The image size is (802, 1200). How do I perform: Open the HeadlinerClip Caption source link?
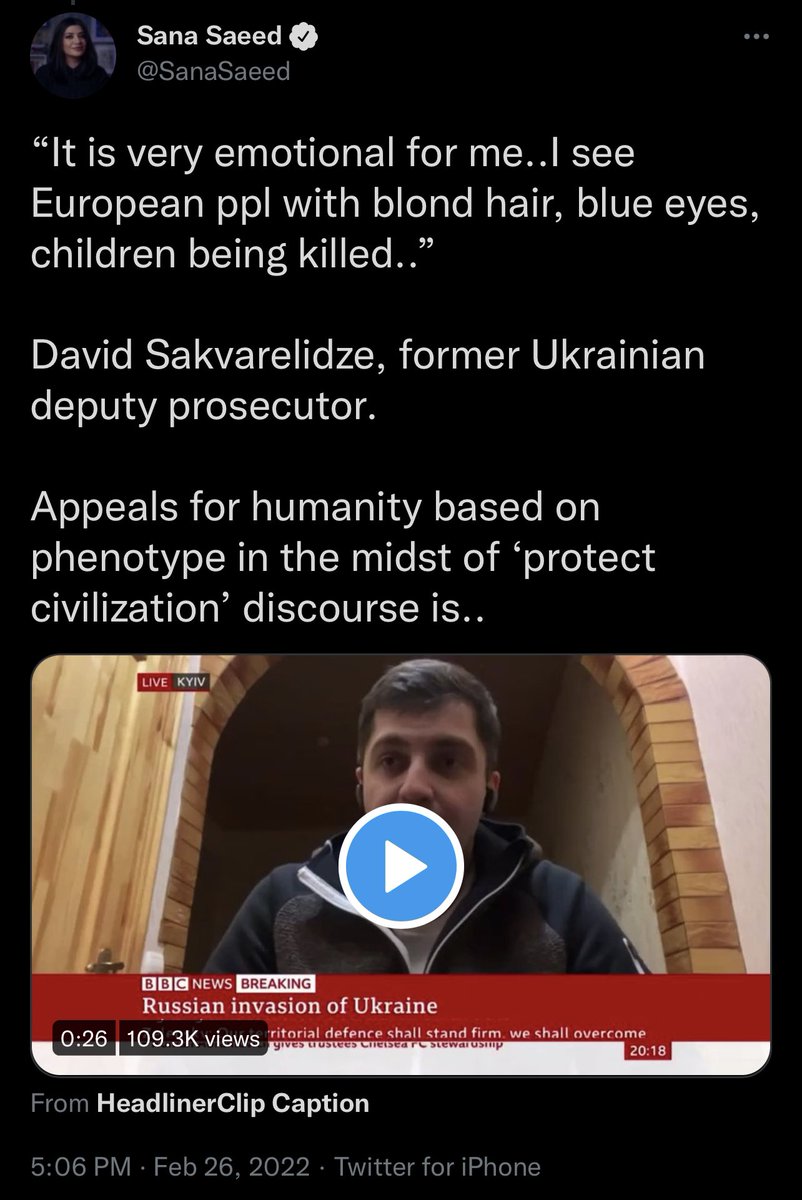click(233, 1103)
